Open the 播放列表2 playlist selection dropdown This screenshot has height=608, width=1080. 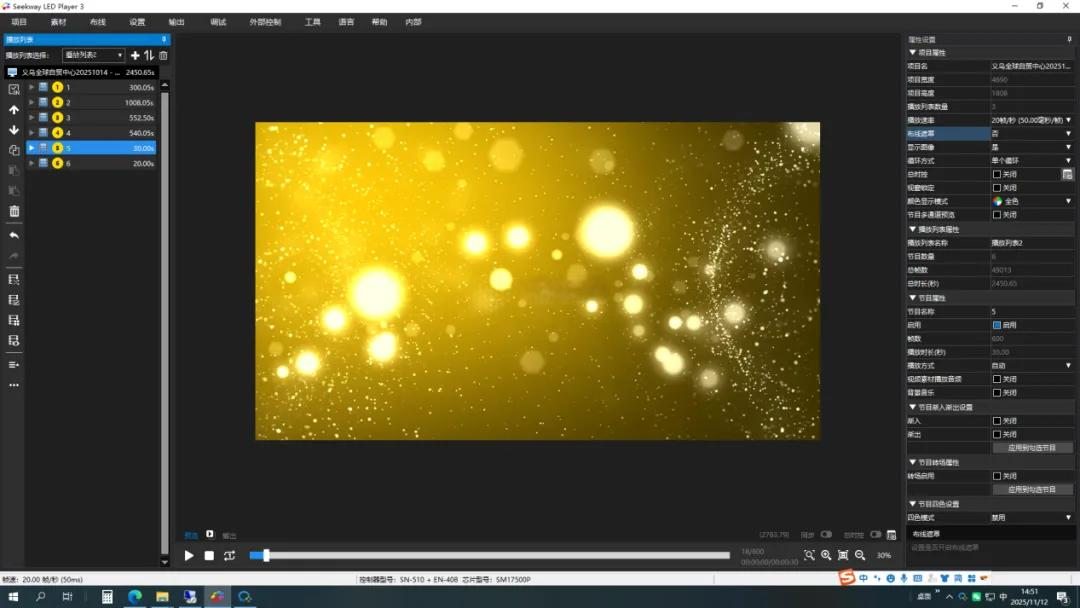pos(93,55)
